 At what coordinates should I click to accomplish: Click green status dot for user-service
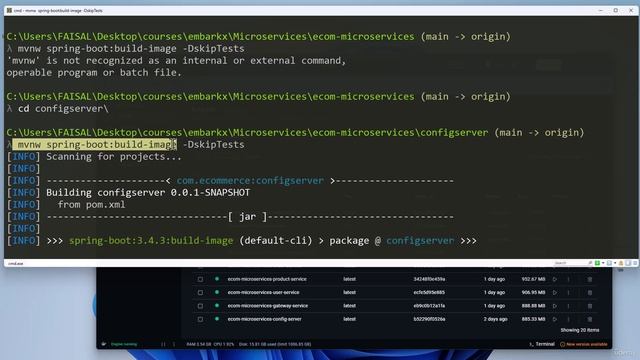[217, 292]
